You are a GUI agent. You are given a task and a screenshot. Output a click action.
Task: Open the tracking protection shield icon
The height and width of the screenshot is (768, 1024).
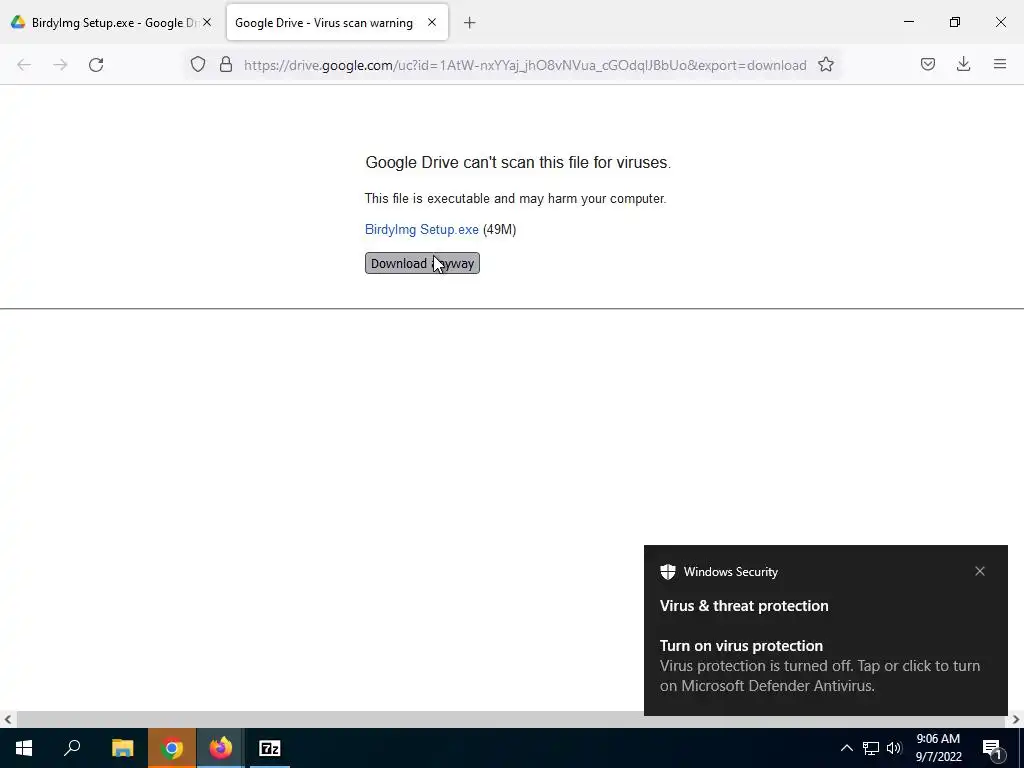pos(198,65)
